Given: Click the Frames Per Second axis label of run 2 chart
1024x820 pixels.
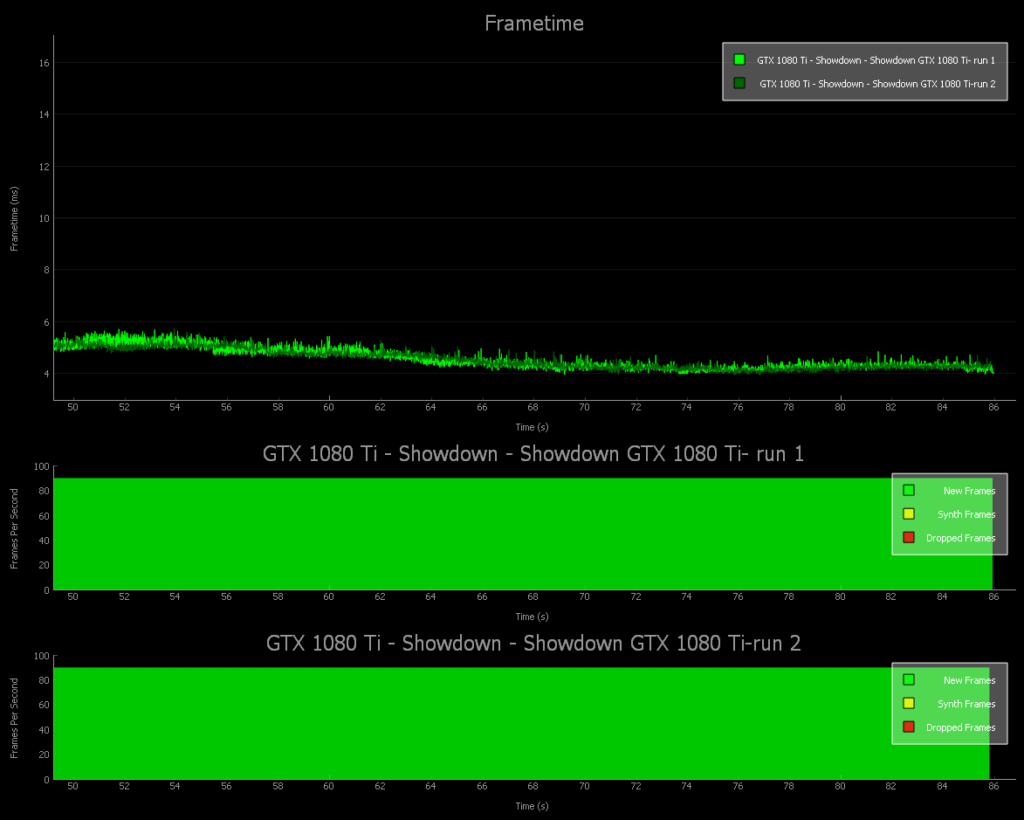Looking at the screenshot, I should click(x=14, y=717).
